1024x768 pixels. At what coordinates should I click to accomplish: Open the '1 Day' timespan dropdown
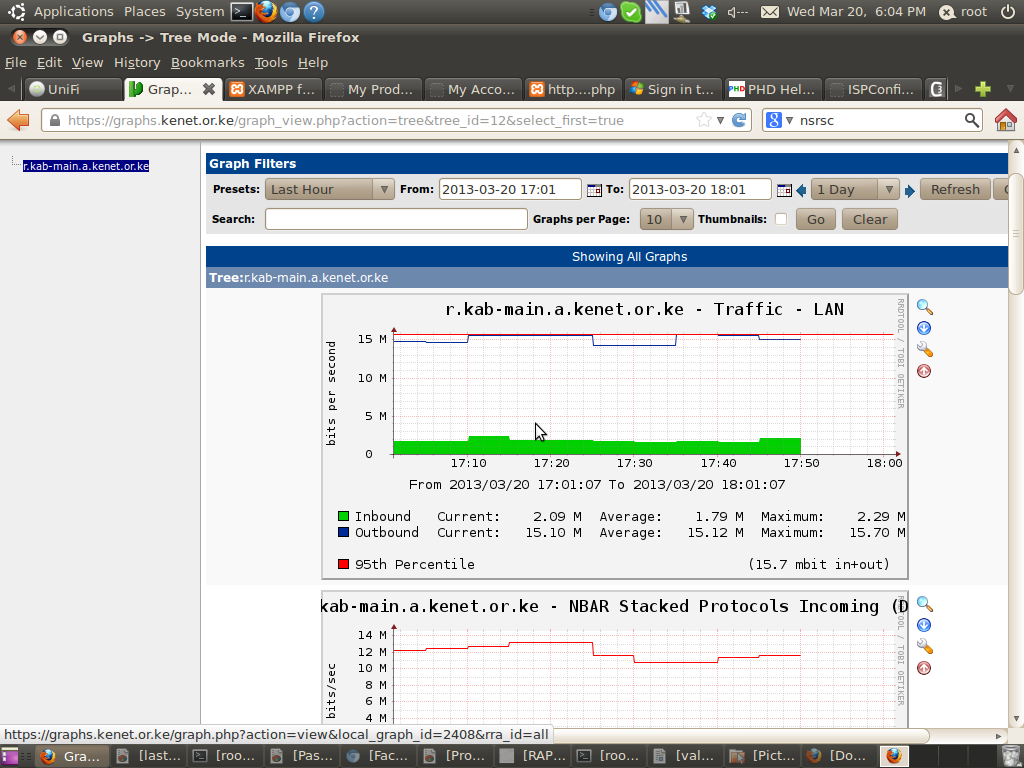856,189
